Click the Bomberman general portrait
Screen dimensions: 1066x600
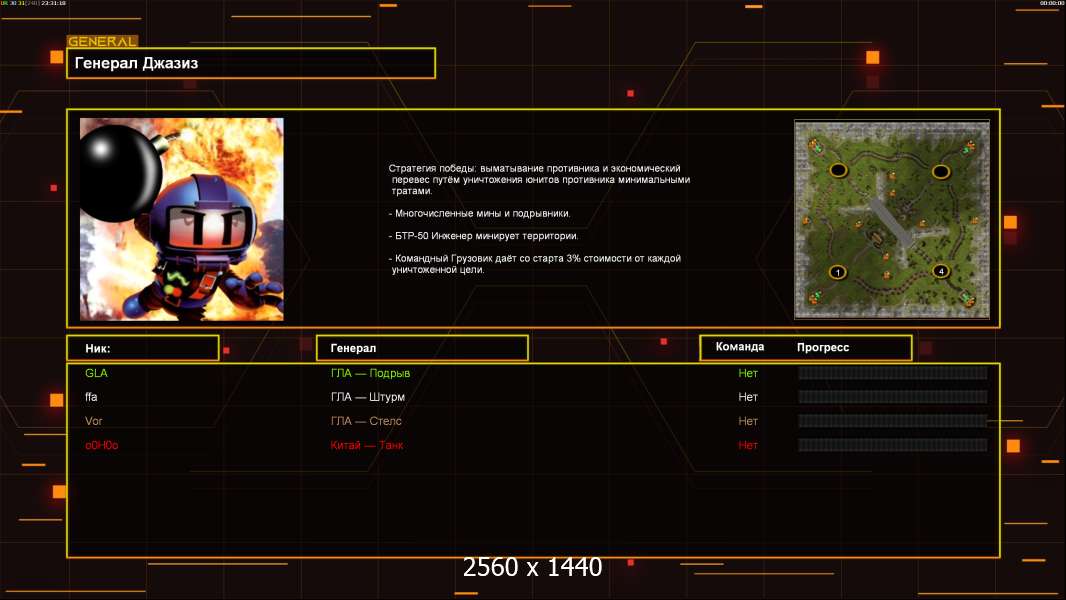click(x=182, y=219)
